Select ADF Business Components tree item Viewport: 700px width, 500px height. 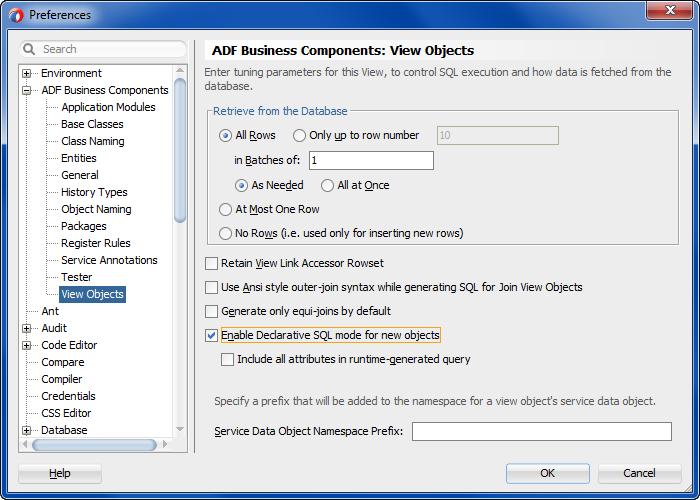(105, 90)
